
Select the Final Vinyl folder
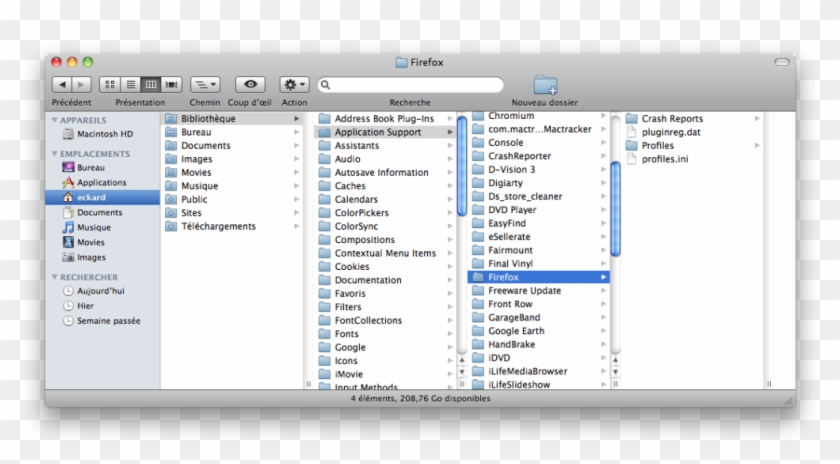(x=538, y=264)
